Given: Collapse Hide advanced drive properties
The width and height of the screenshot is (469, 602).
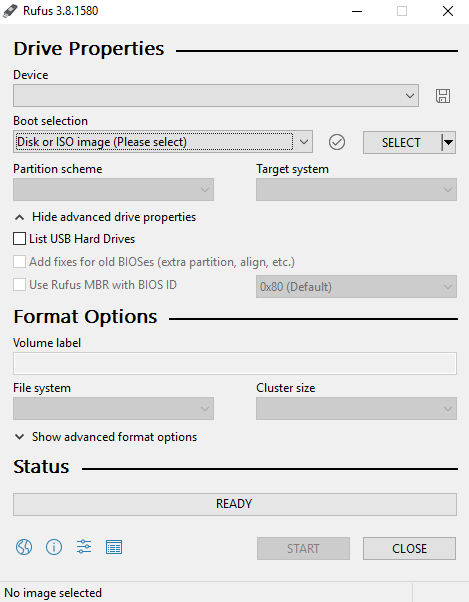Looking at the screenshot, I should point(105,217).
